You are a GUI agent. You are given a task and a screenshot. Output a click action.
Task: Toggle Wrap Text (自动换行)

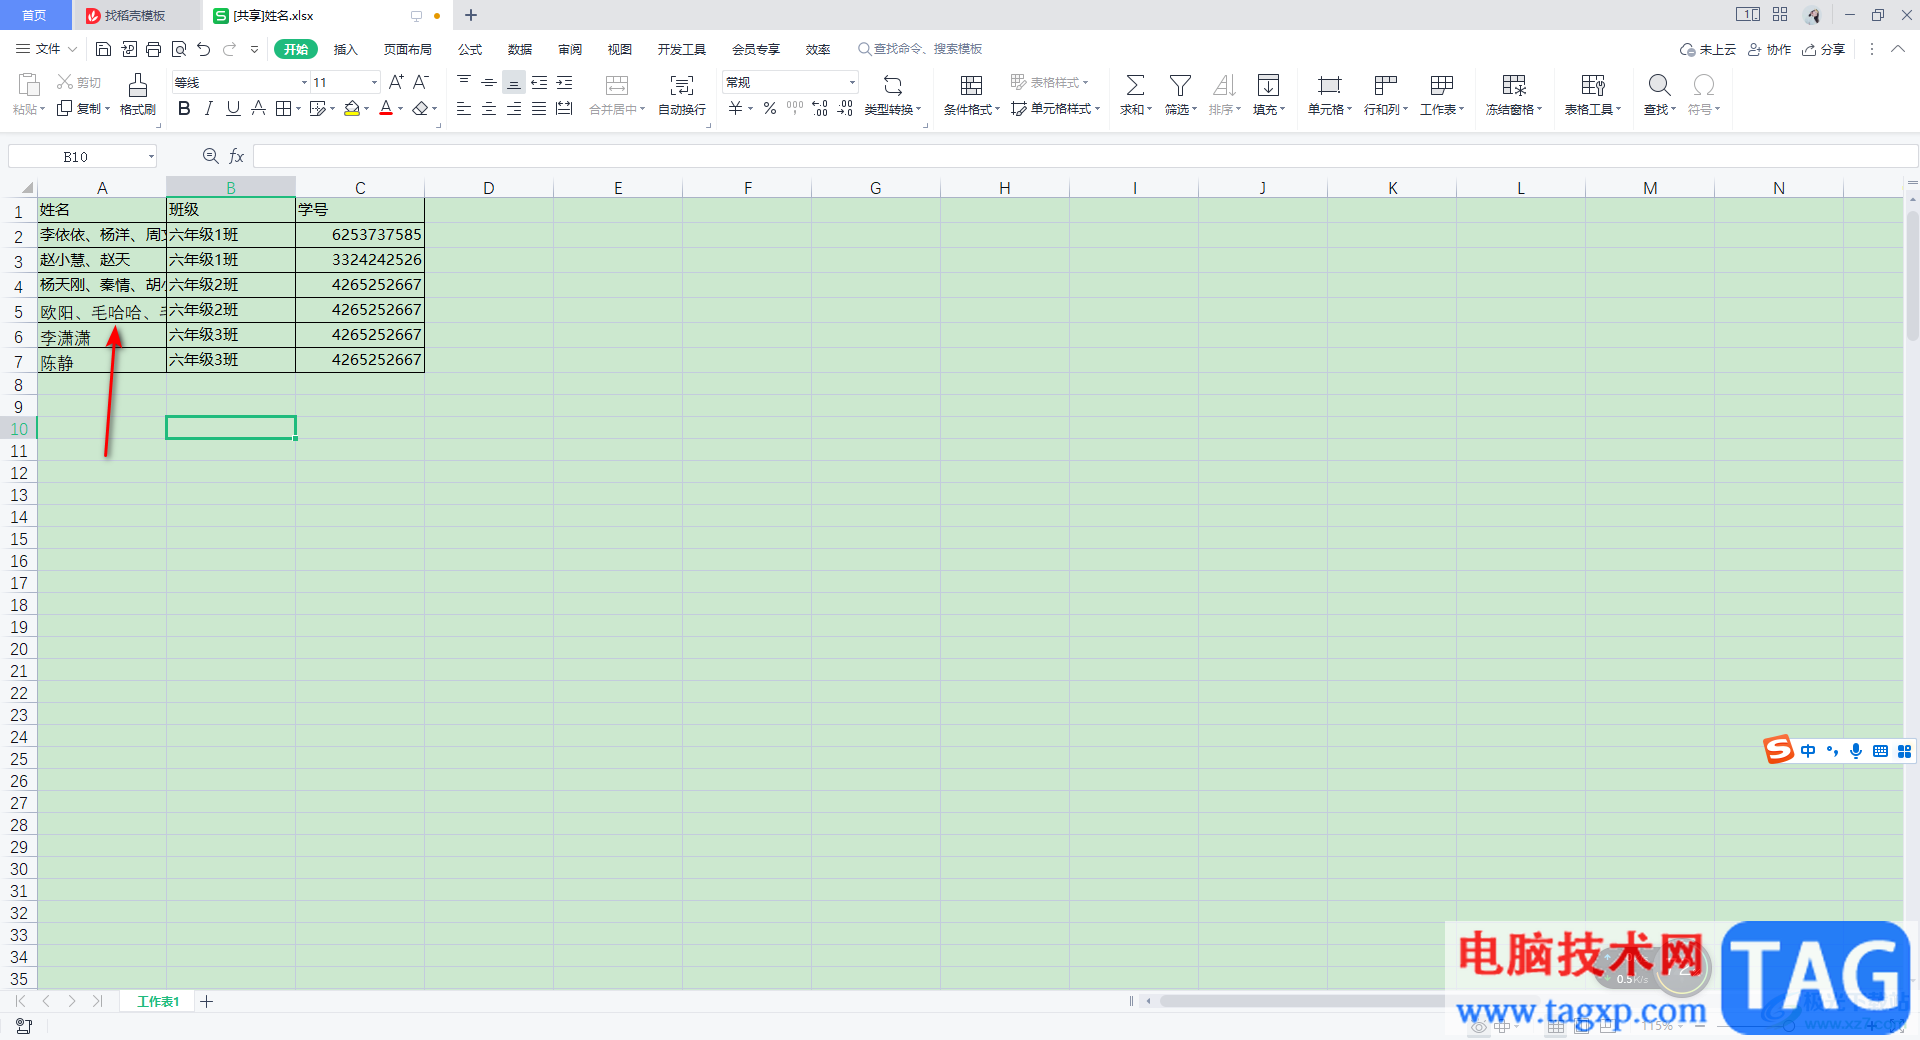point(682,95)
